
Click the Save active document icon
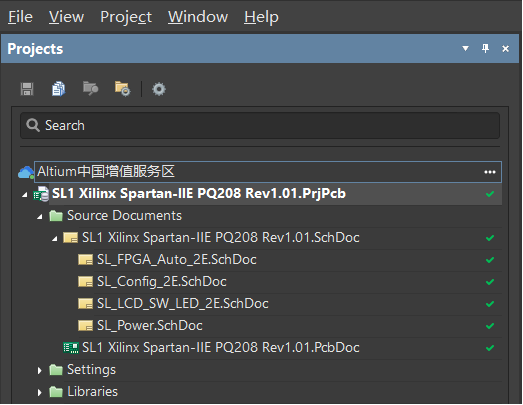(27, 89)
